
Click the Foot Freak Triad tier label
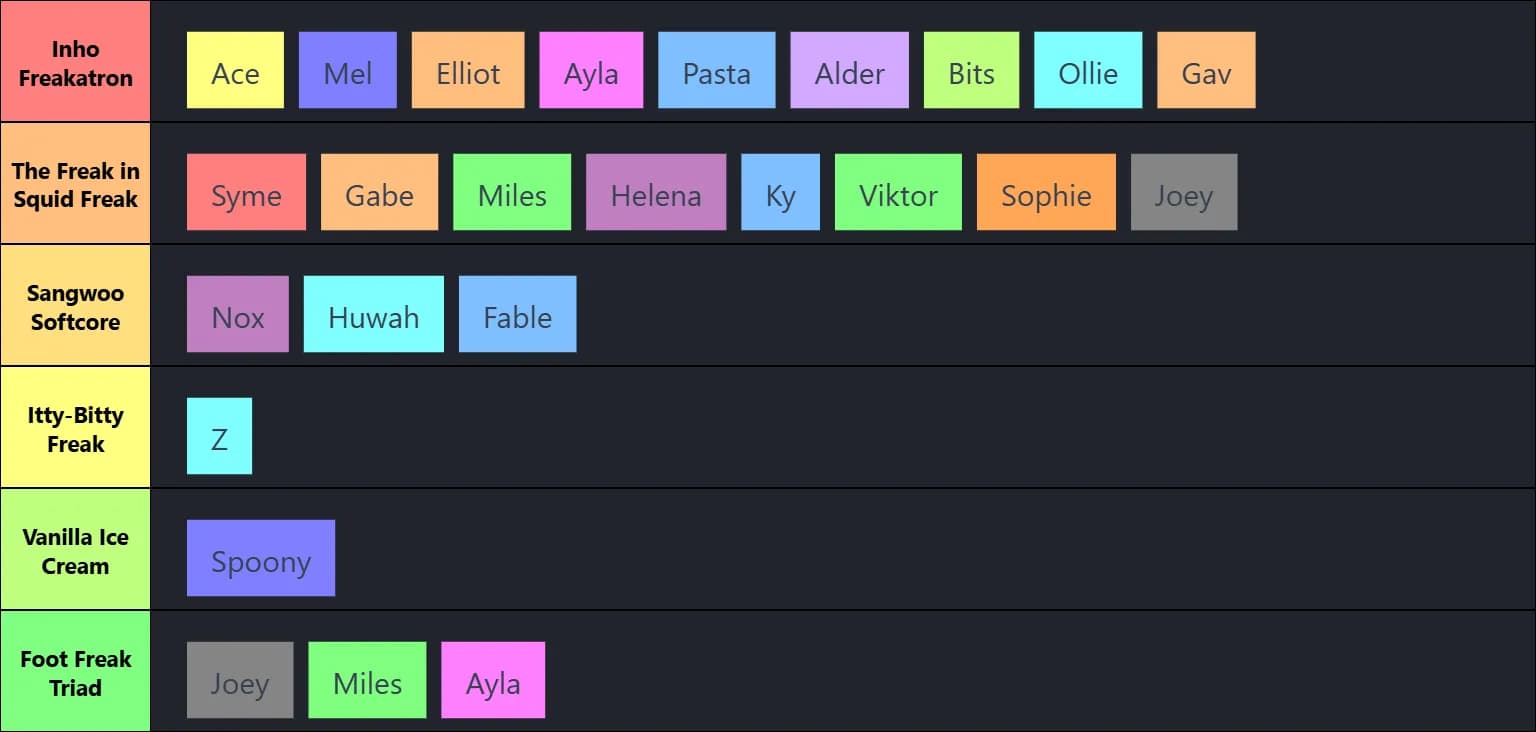point(75,672)
